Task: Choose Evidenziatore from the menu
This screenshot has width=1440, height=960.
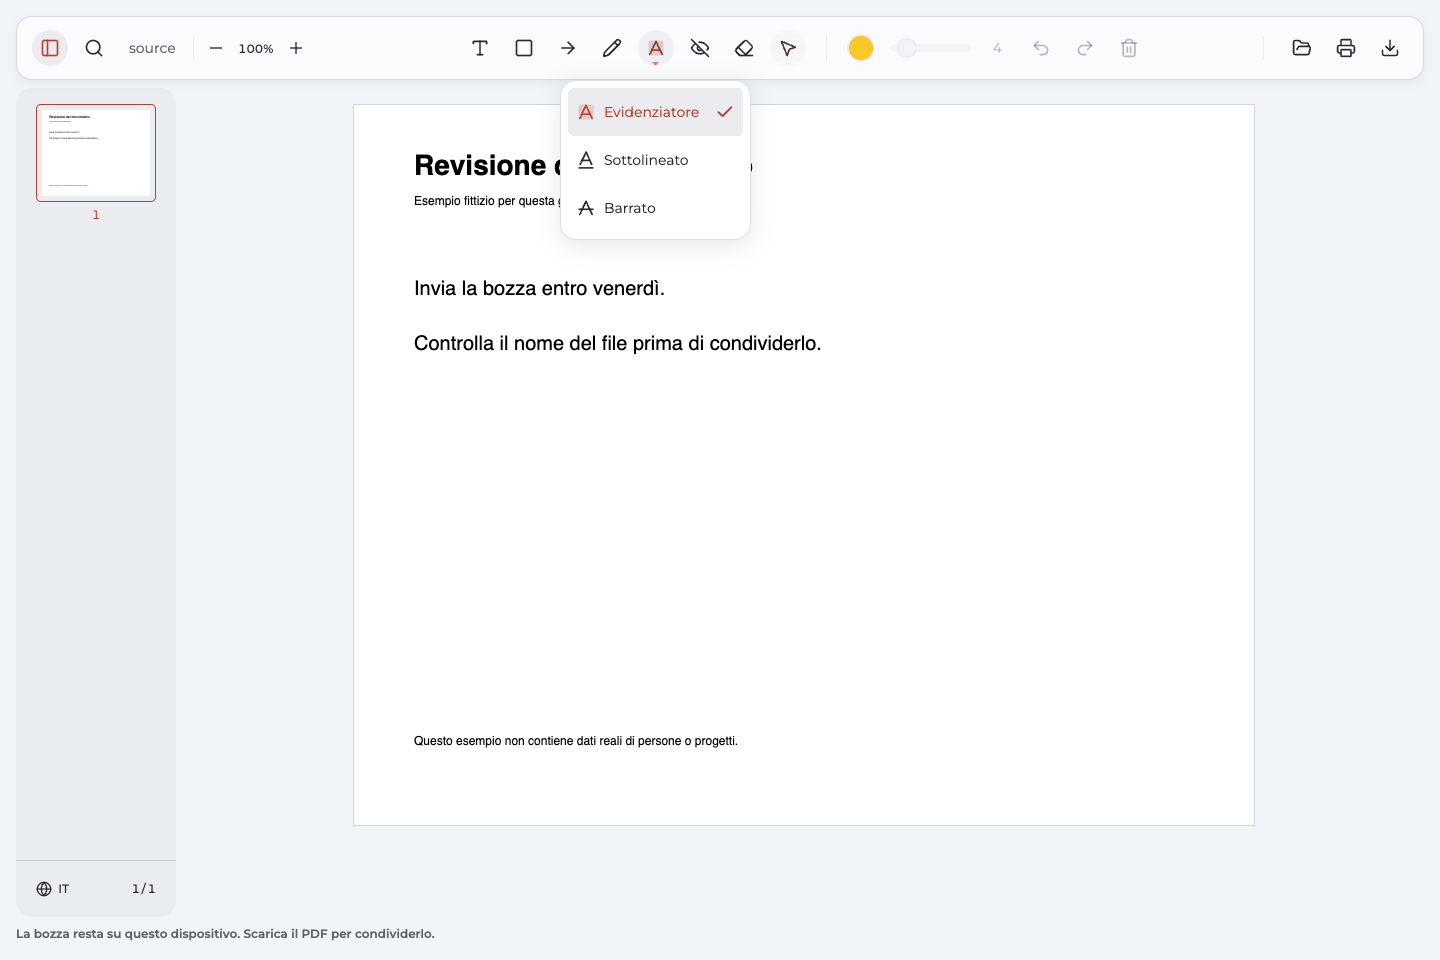Action: point(655,112)
